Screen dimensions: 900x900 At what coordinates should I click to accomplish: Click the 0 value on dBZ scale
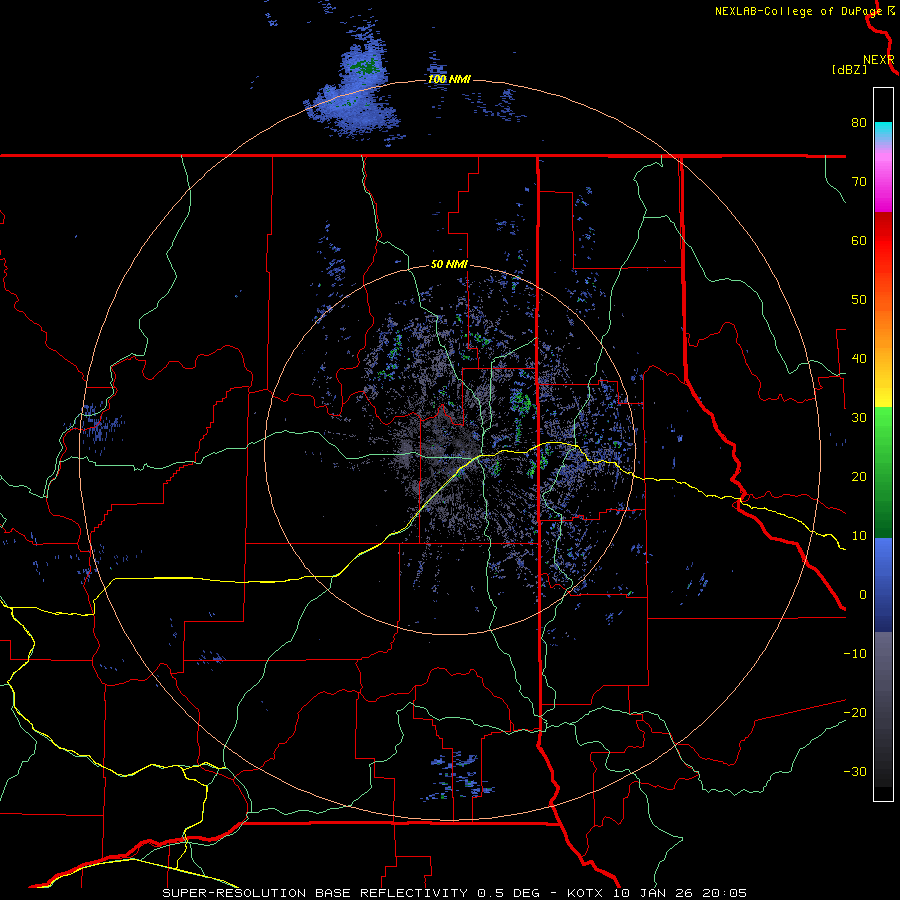point(863,595)
